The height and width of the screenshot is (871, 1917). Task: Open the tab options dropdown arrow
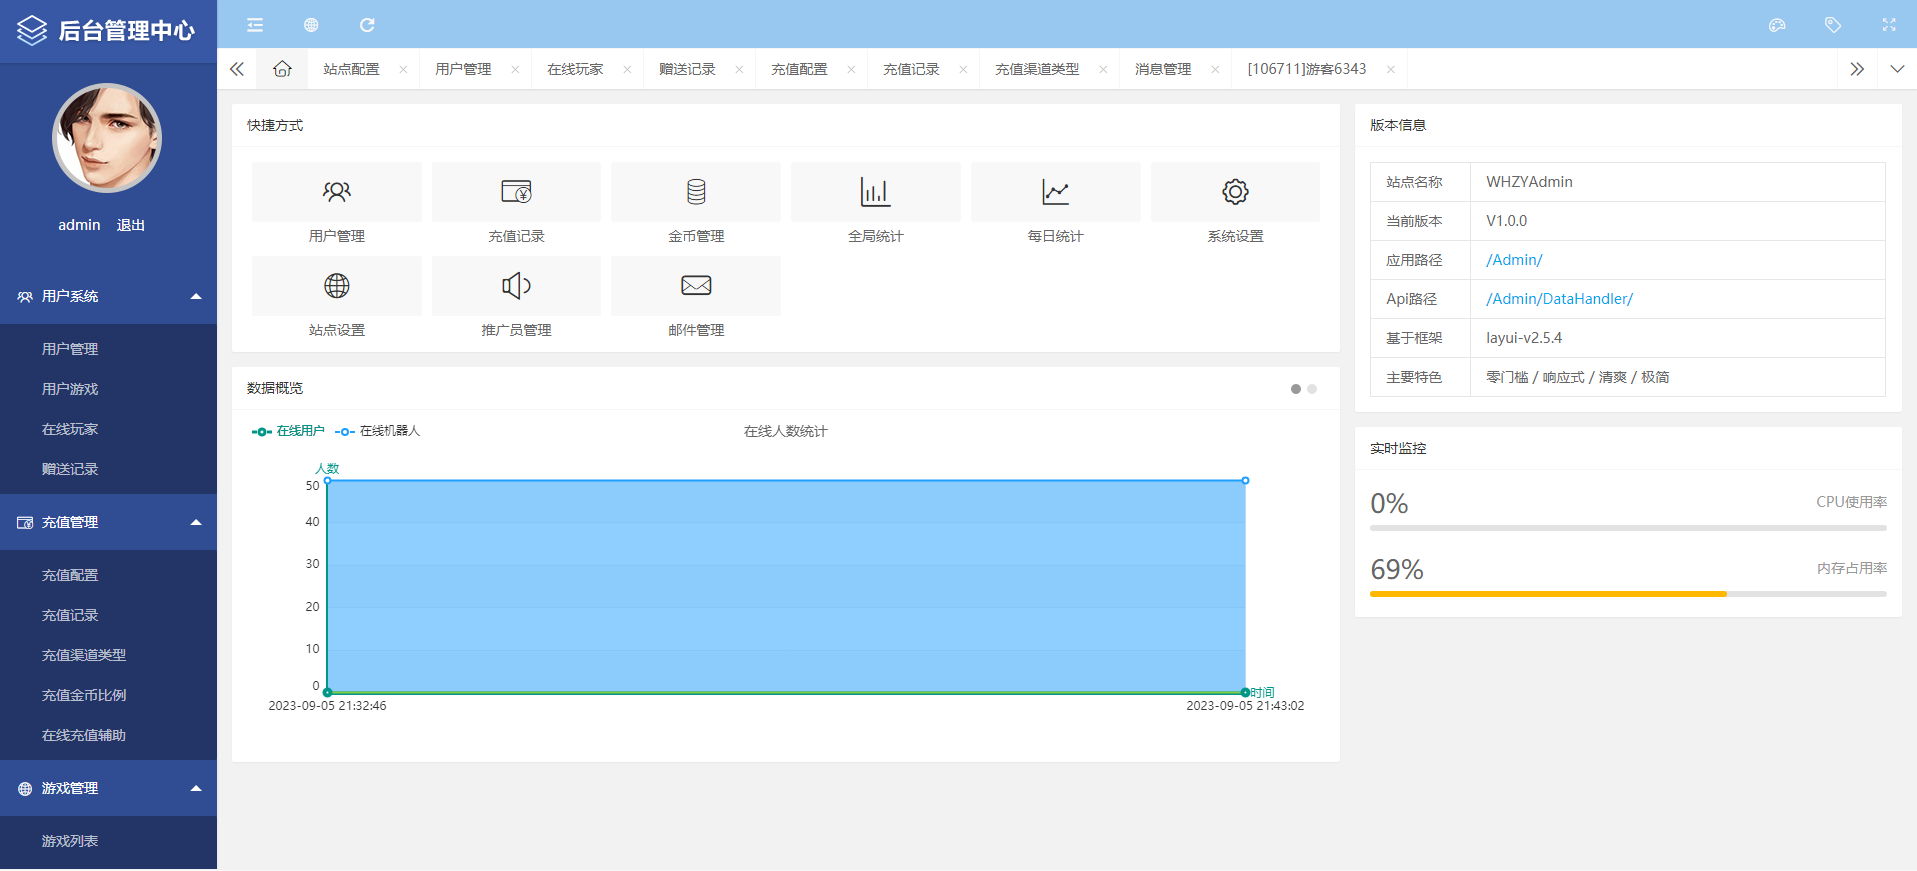coord(1897,69)
